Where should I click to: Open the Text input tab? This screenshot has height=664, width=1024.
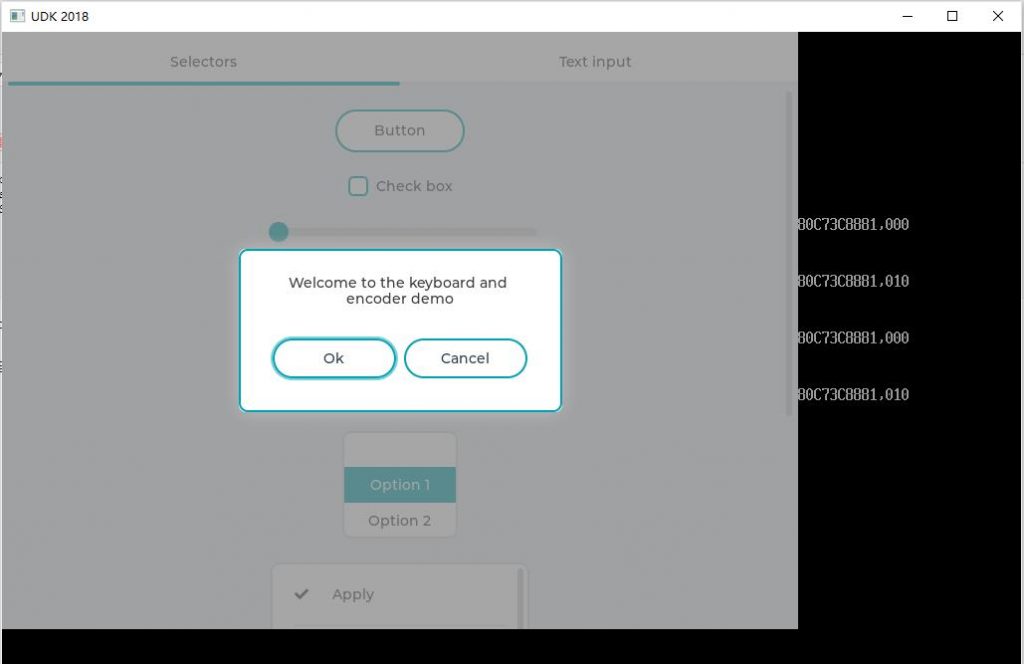[x=595, y=62]
